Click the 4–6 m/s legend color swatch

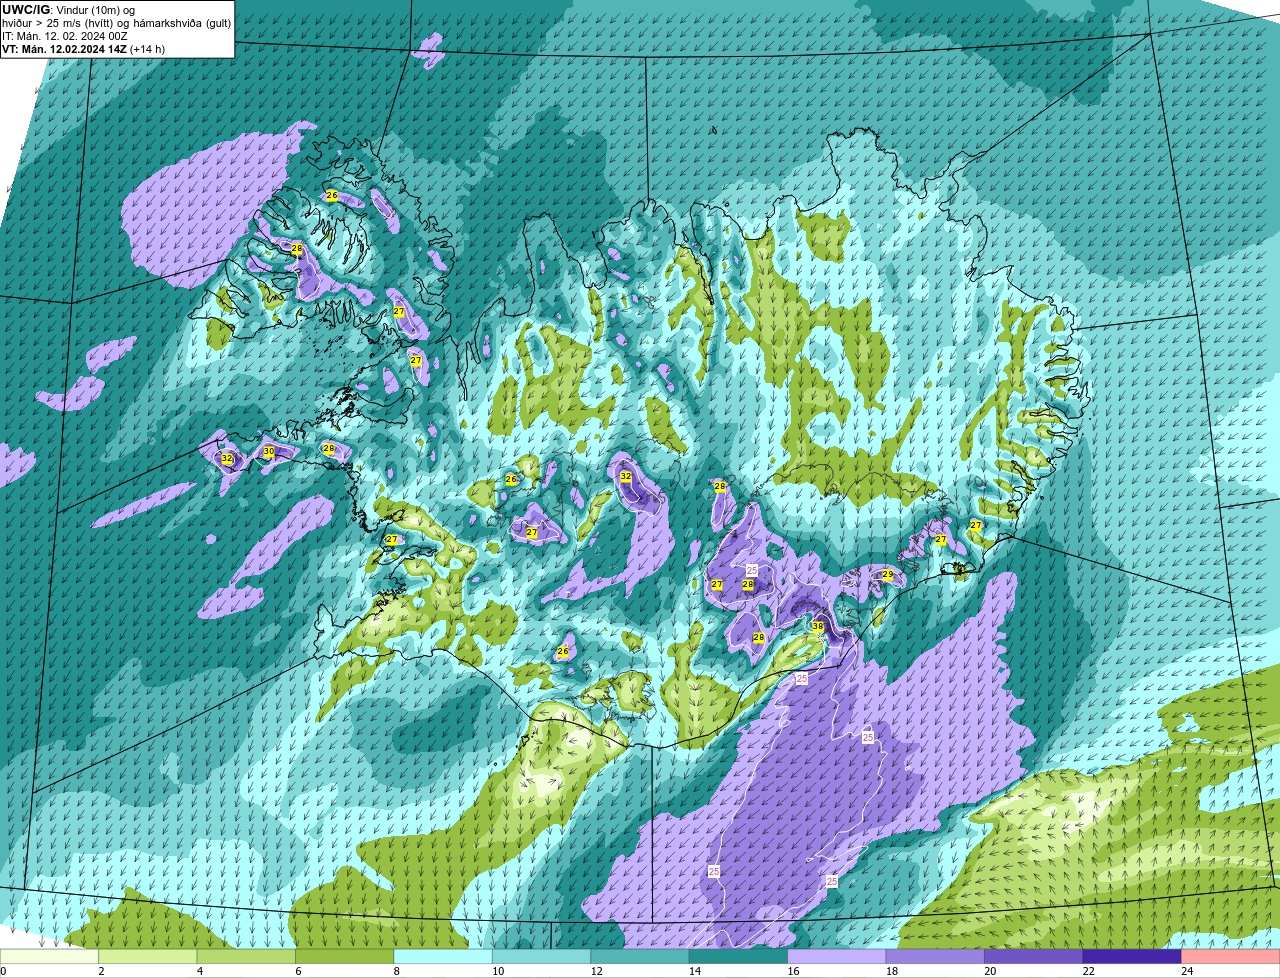(x=246, y=956)
